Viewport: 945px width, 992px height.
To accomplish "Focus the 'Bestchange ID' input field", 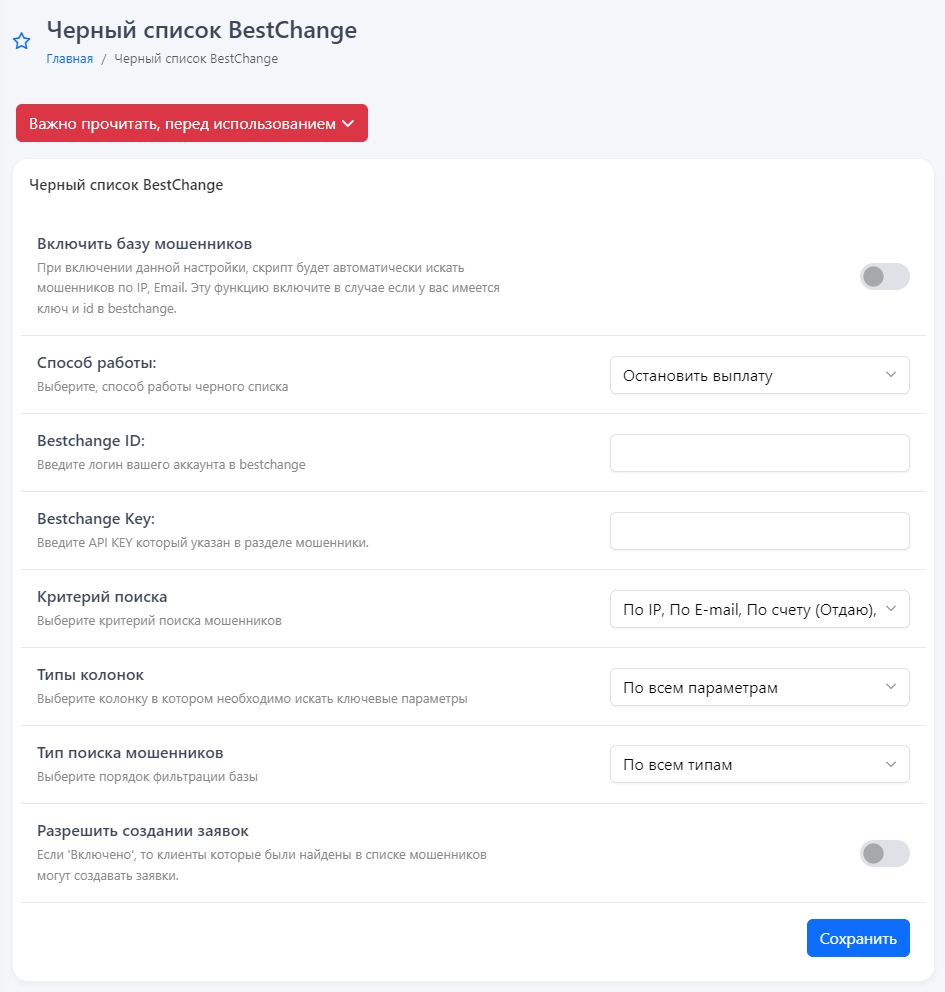I will pos(759,453).
